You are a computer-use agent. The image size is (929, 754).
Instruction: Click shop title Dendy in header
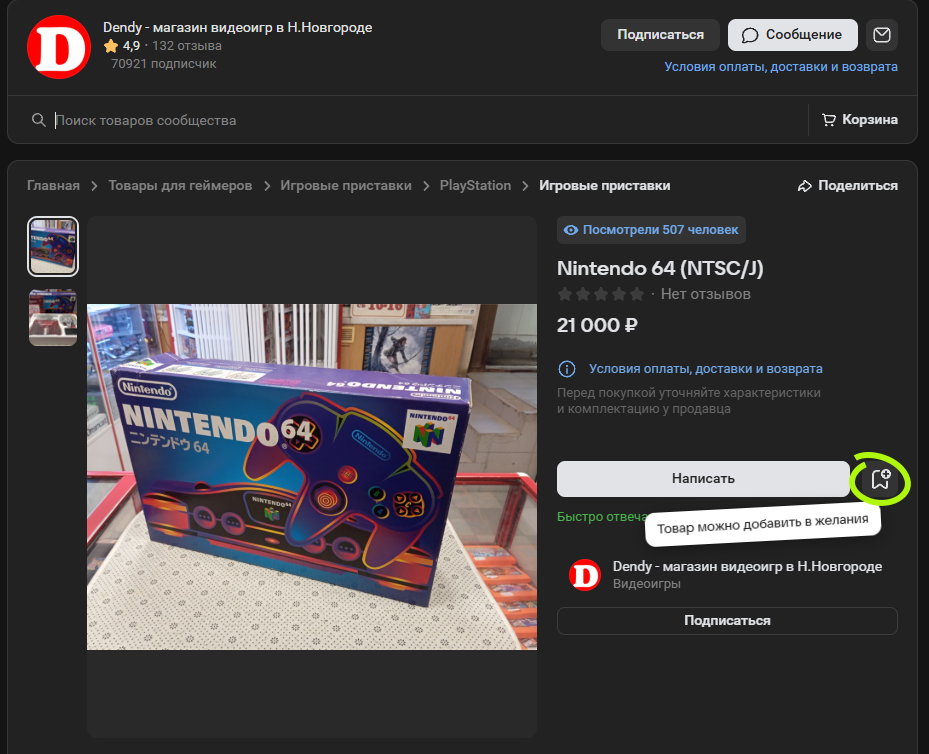coord(238,27)
